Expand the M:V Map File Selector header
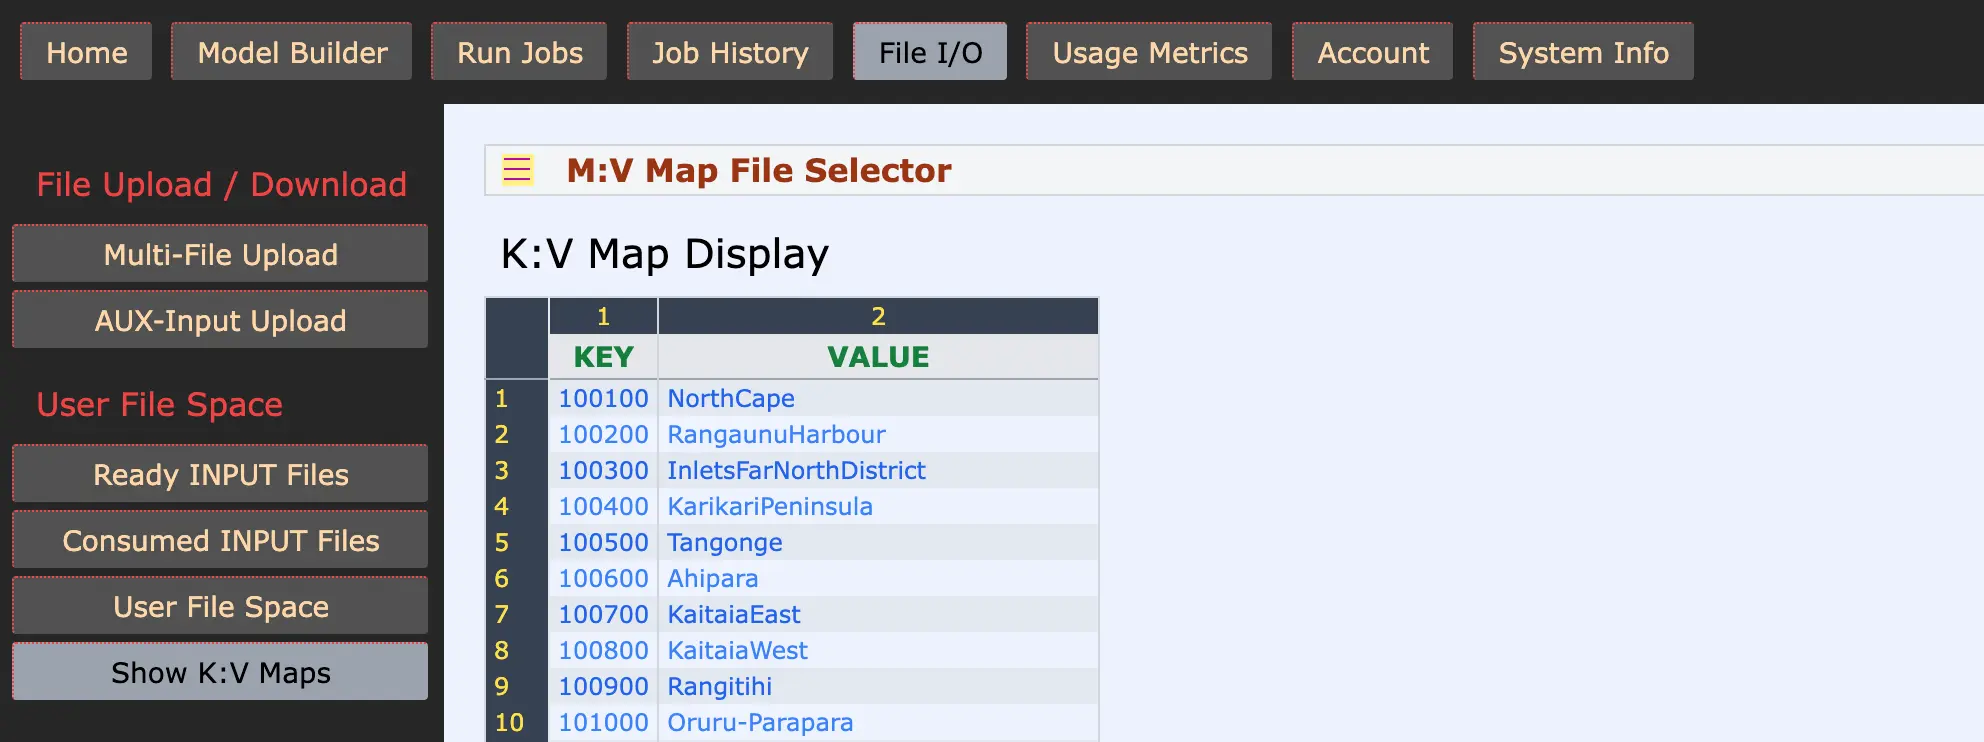The height and width of the screenshot is (742, 1984). [x=1234, y=170]
